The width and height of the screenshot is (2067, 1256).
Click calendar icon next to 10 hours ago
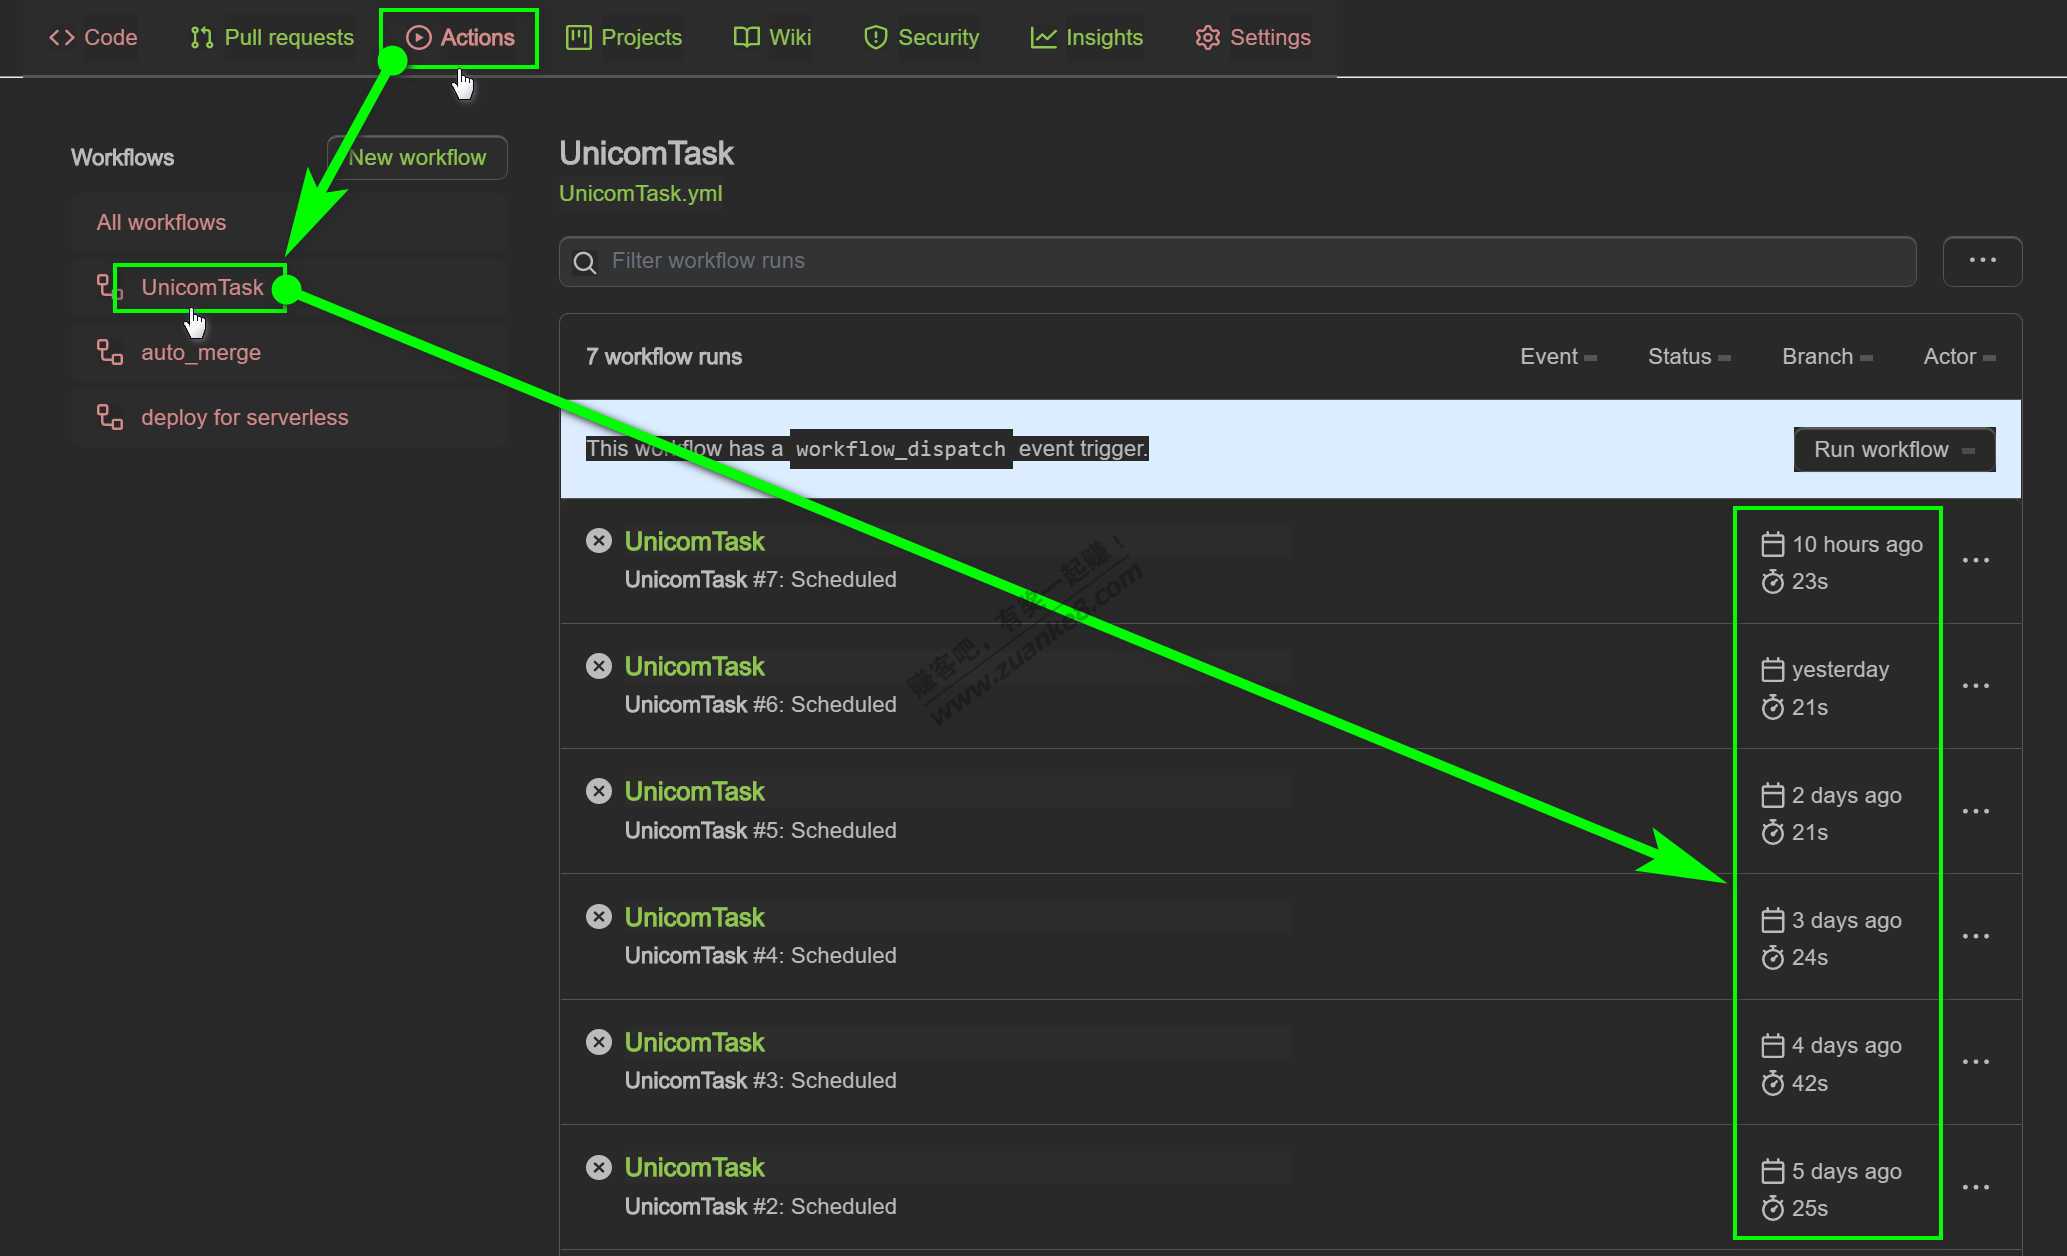pyautogui.click(x=1772, y=544)
